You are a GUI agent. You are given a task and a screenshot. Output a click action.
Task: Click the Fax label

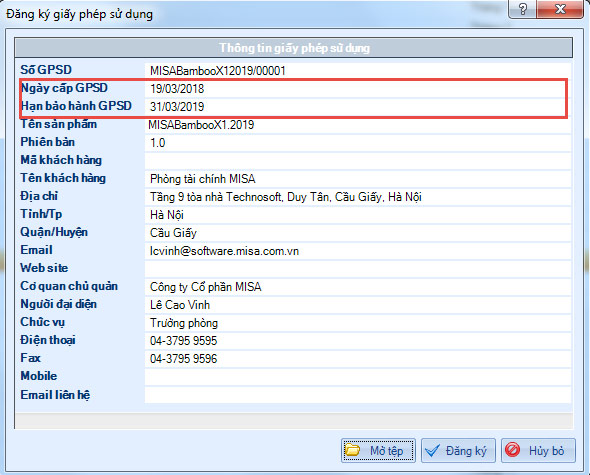(30, 358)
